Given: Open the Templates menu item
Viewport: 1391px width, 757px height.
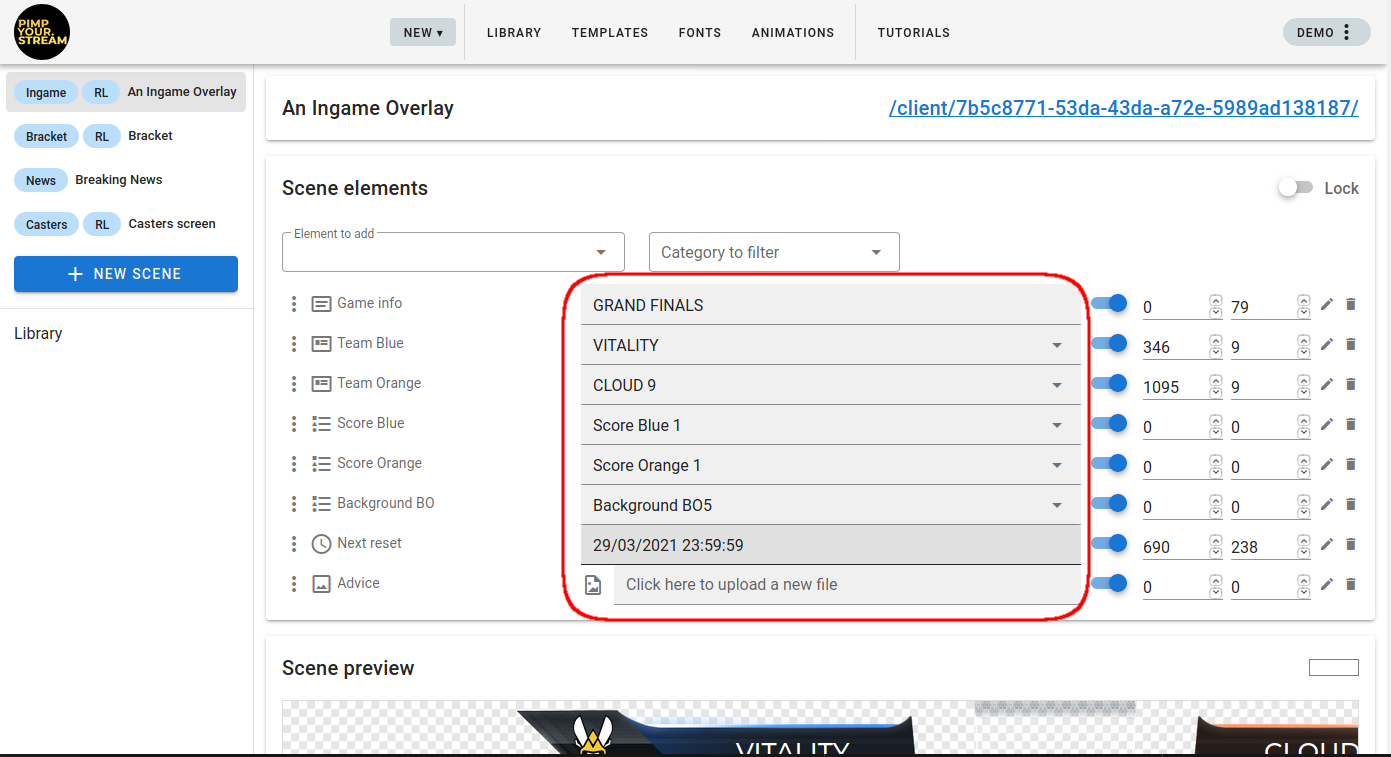Looking at the screenshot, I should pos(610,33).
